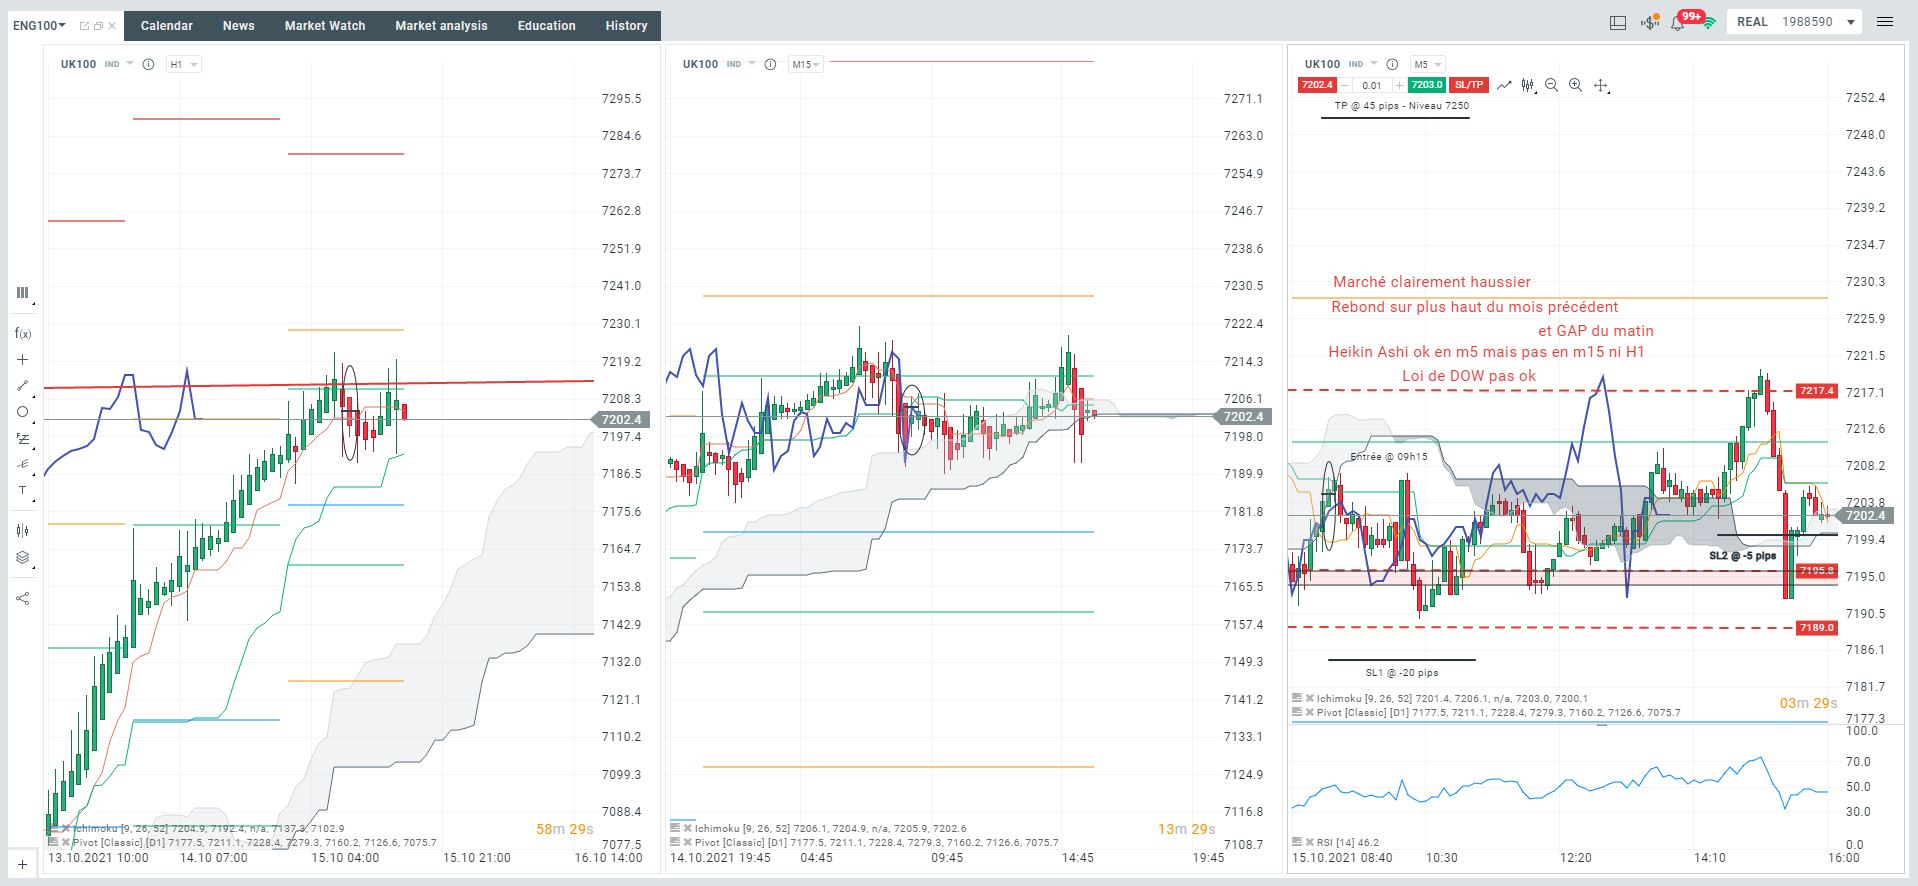Open the Market analysis tab

pos(441,26)
